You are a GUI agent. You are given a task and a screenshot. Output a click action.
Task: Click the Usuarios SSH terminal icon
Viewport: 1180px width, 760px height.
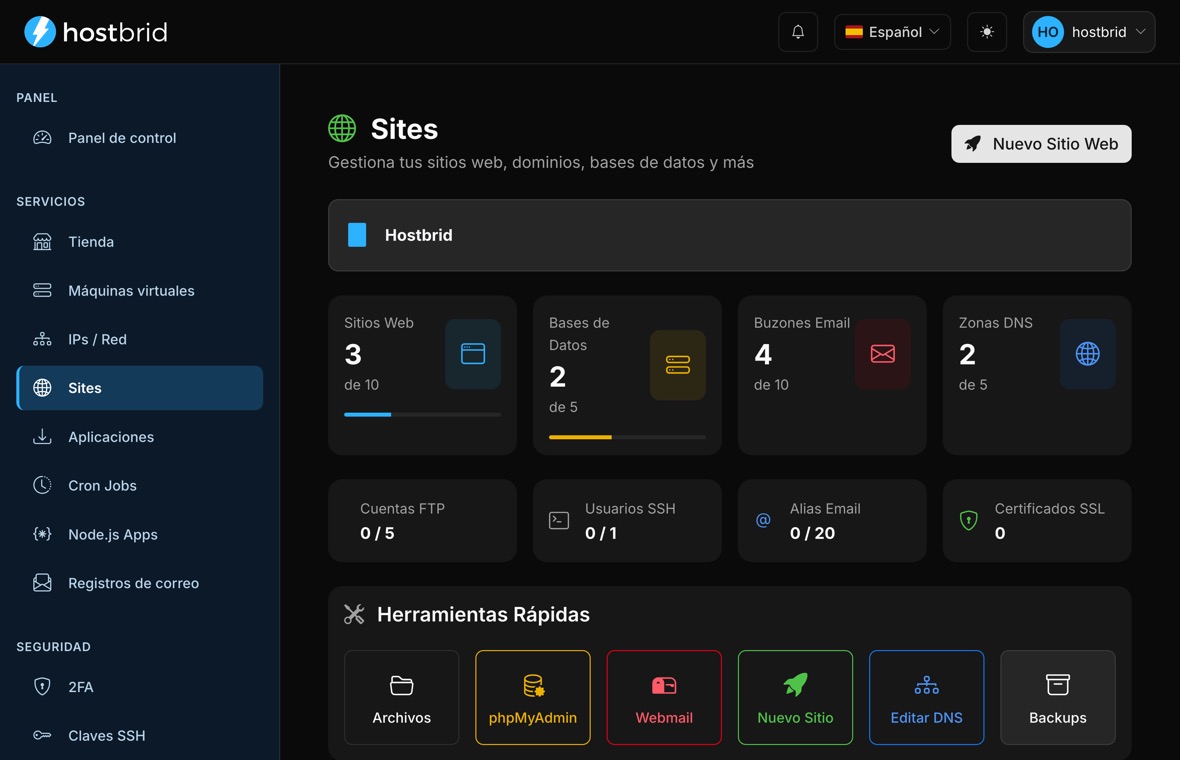click(x=558, y=520)
